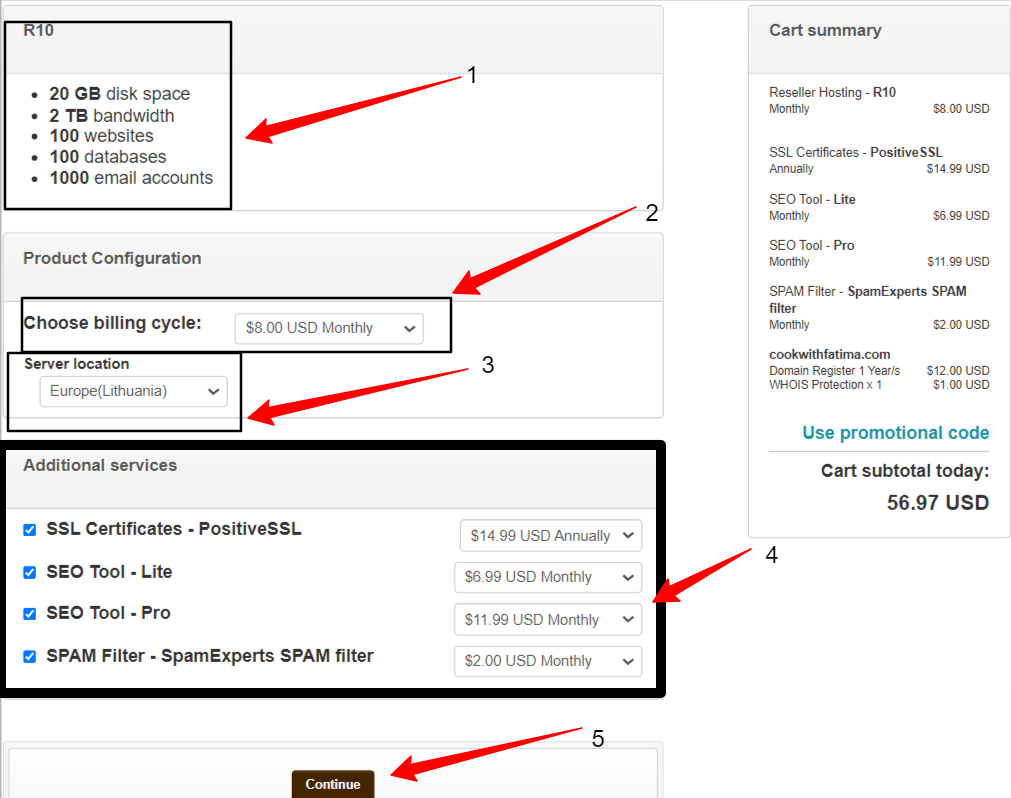Uncheck SSL Certificates - PositiveSSL
Image resolution: width=1011 pixels, height=798 pixels.
[x=29, y=530]
